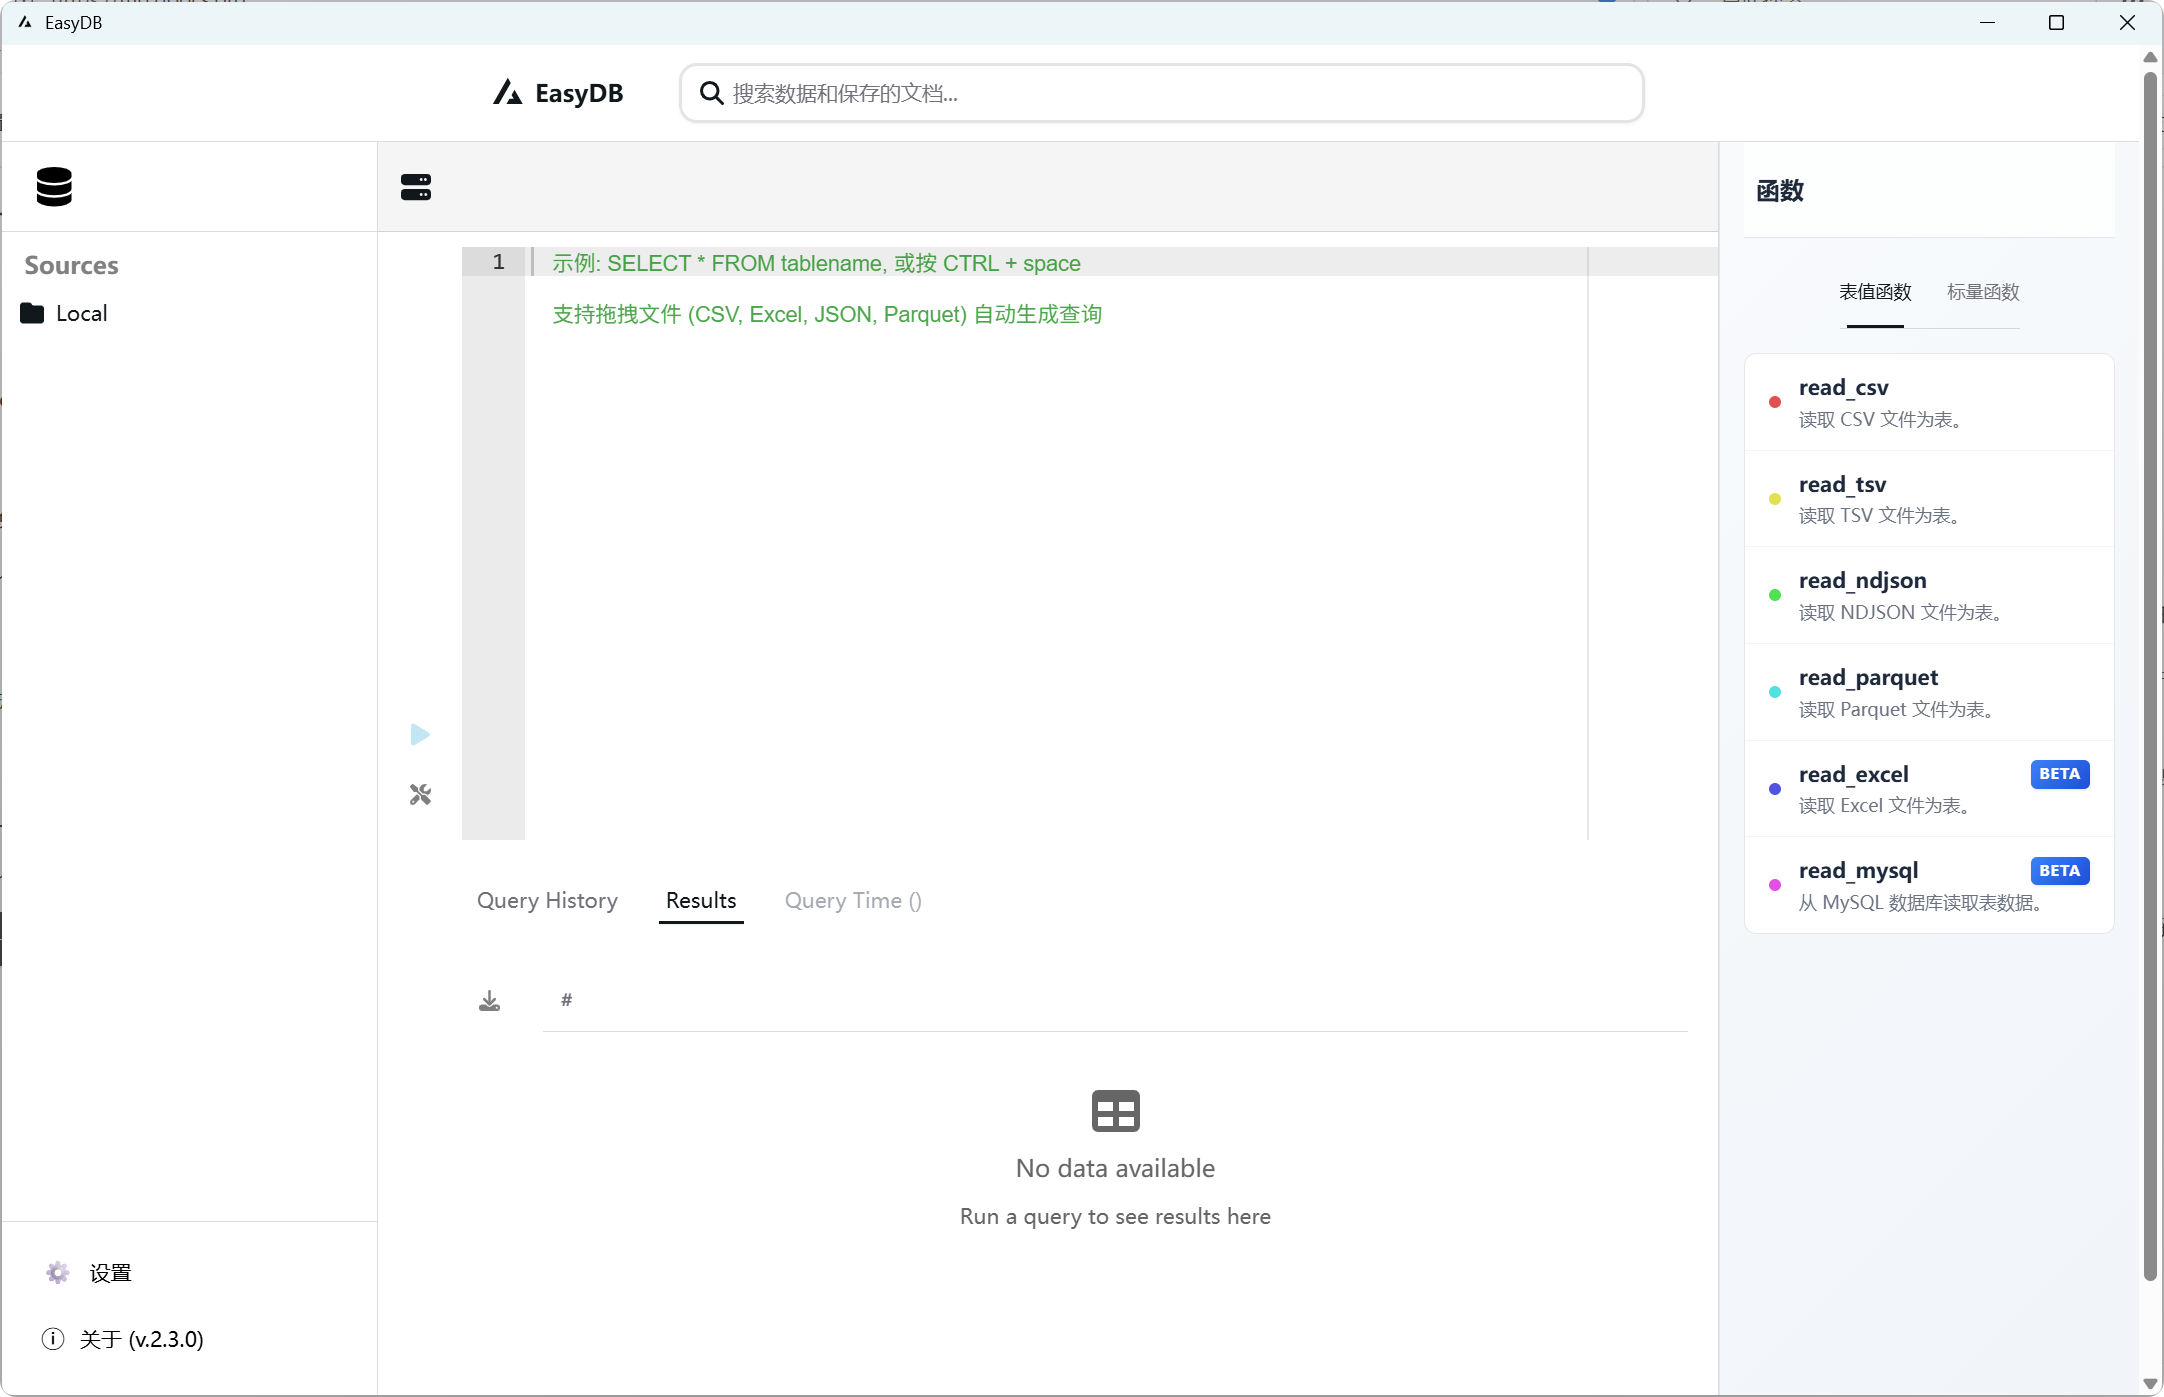
Task: Switch to the 标量函数 tab
Action: 1984,292
